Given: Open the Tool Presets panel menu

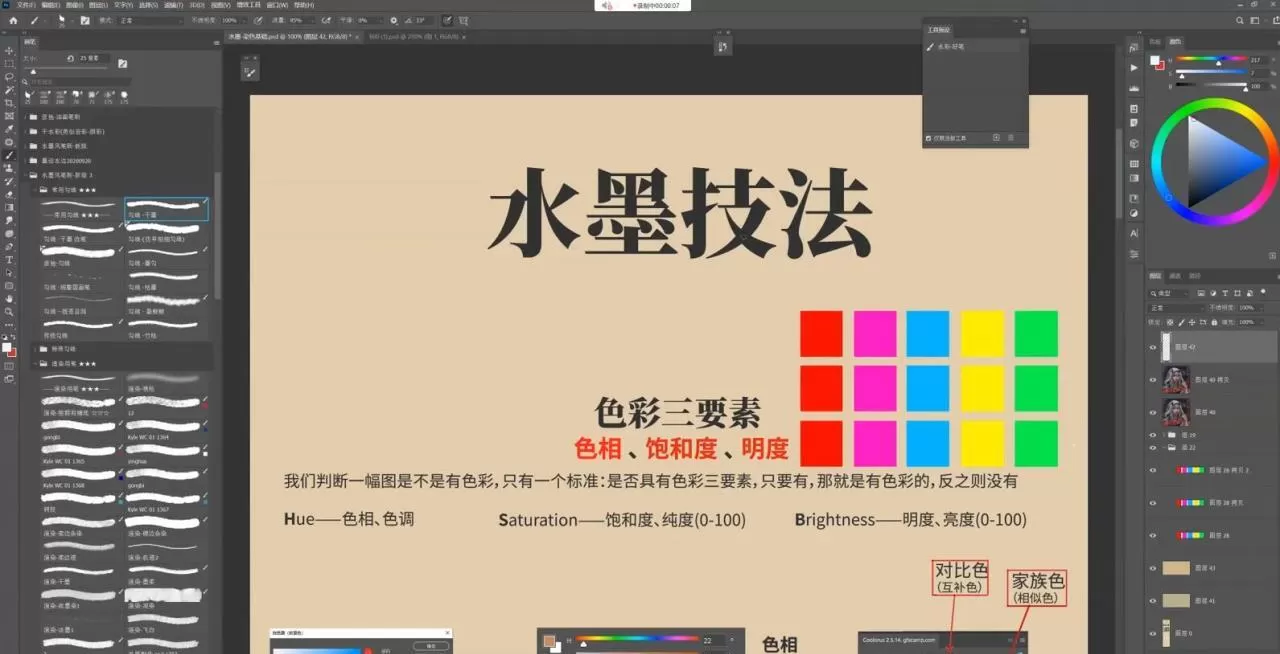Looking at the screenshot, I should [1023, 31].
